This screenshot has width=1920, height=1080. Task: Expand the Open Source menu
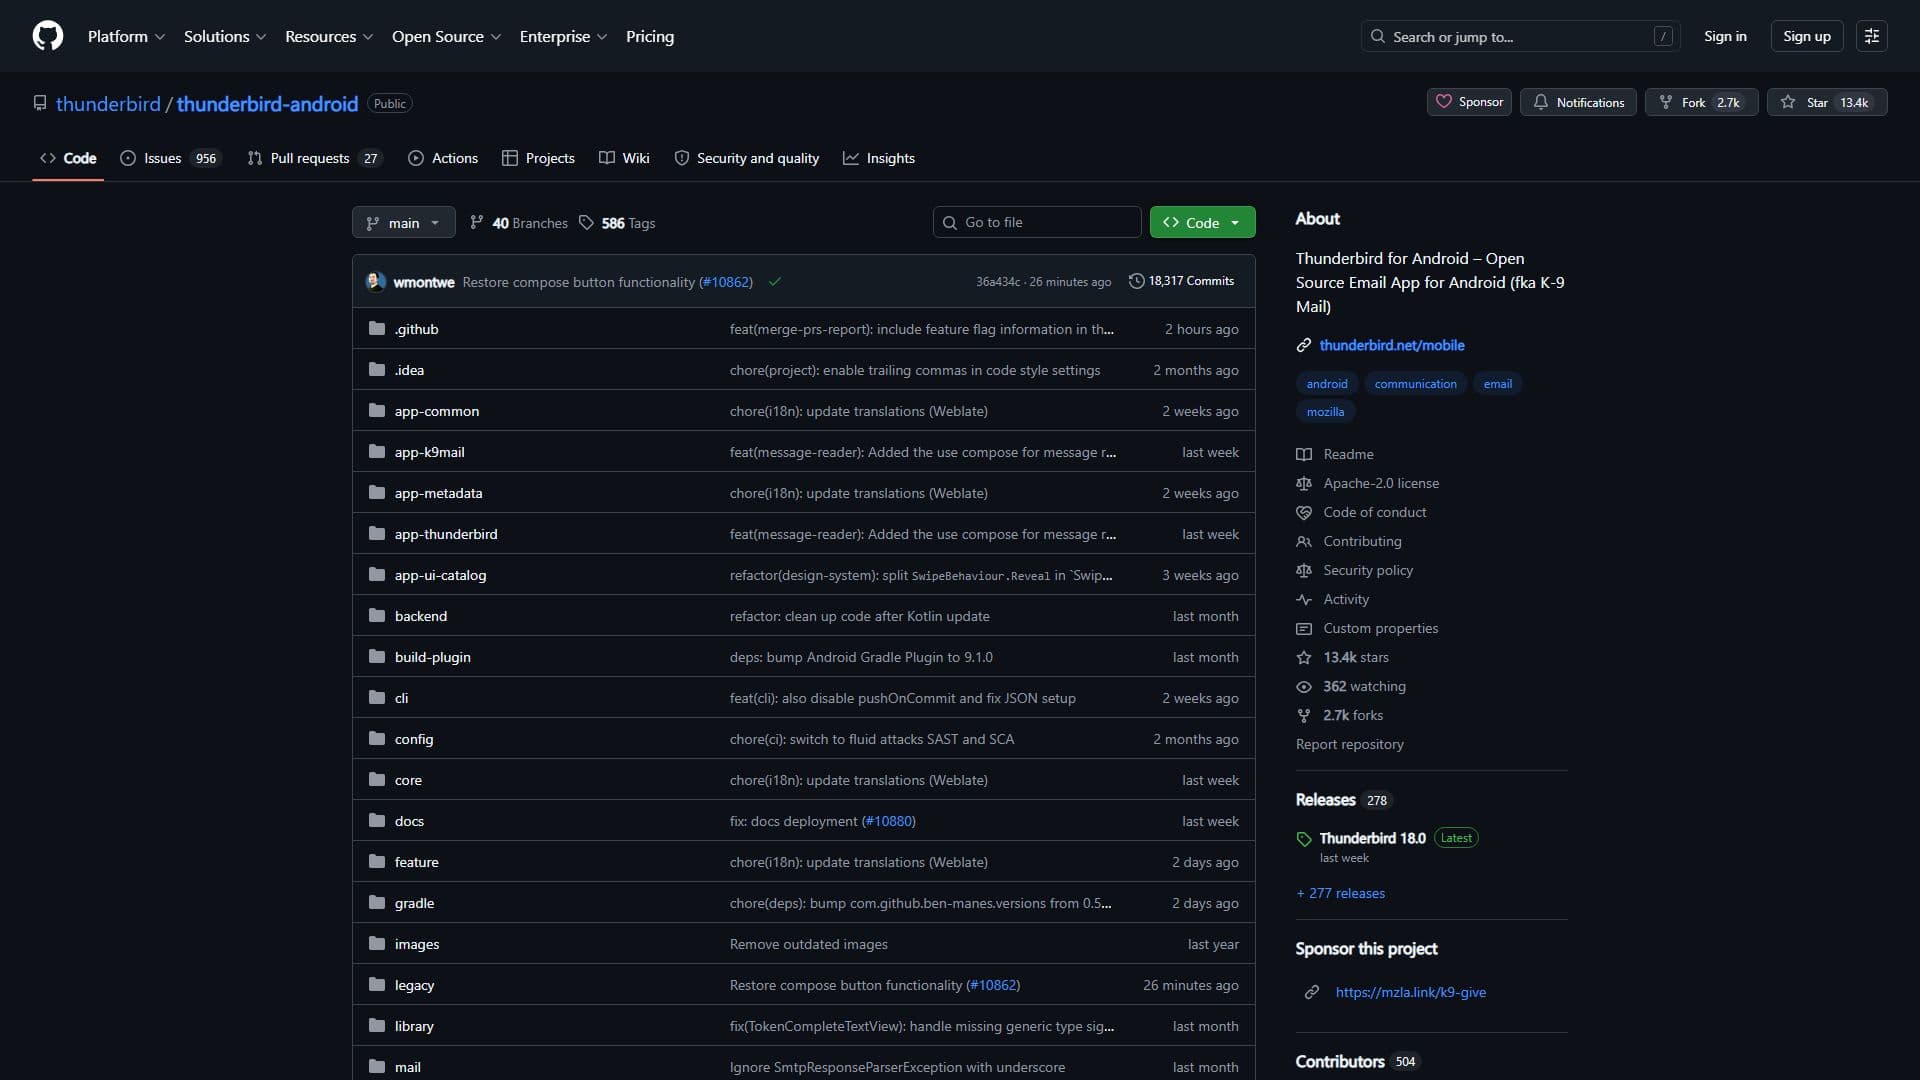pos(446,36)
